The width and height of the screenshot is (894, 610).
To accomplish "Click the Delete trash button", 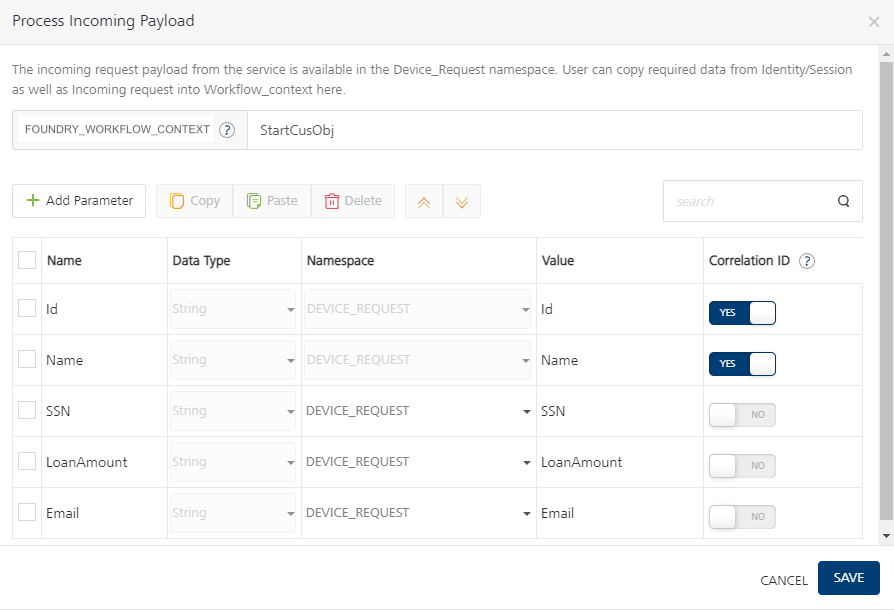I will [x=353, y=201].
